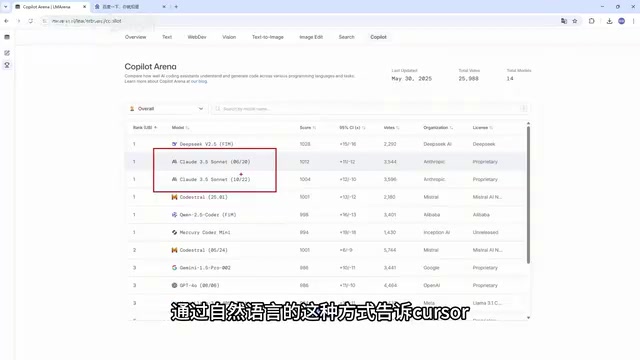This screenshot has width=640, height=360.
Task: Select 'Codestral (25.01)' model name
Action: [204, 197]
